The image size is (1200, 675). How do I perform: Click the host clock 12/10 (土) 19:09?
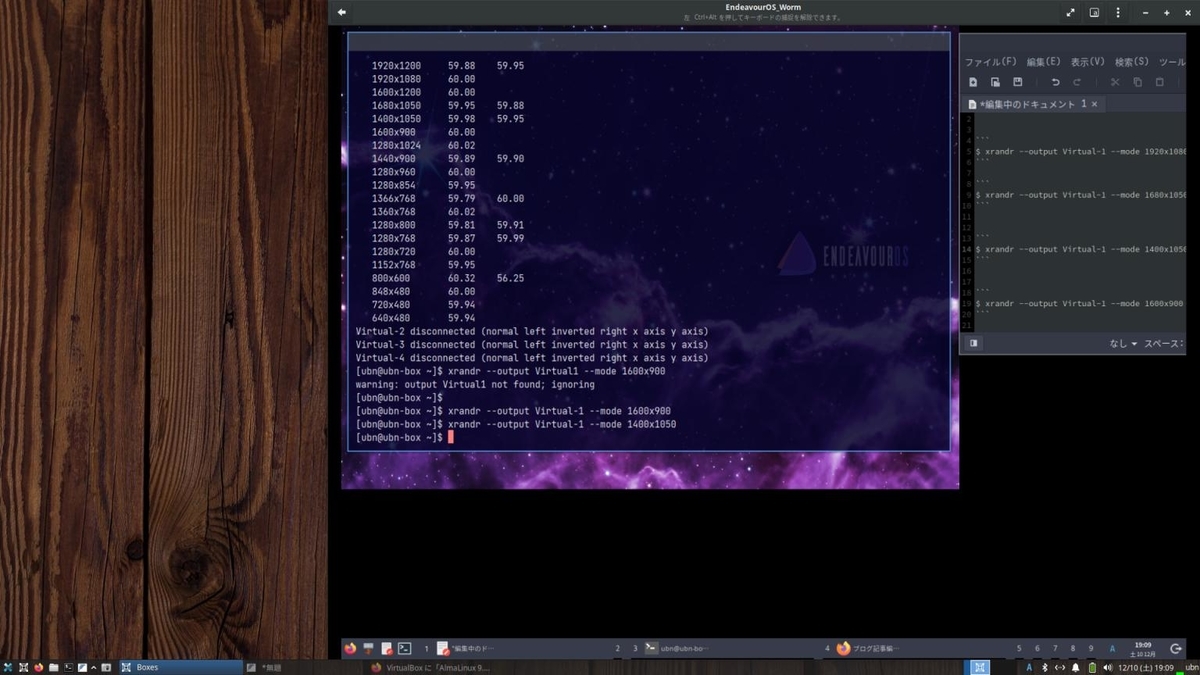pyautogui.click(x=1146, y=667)
